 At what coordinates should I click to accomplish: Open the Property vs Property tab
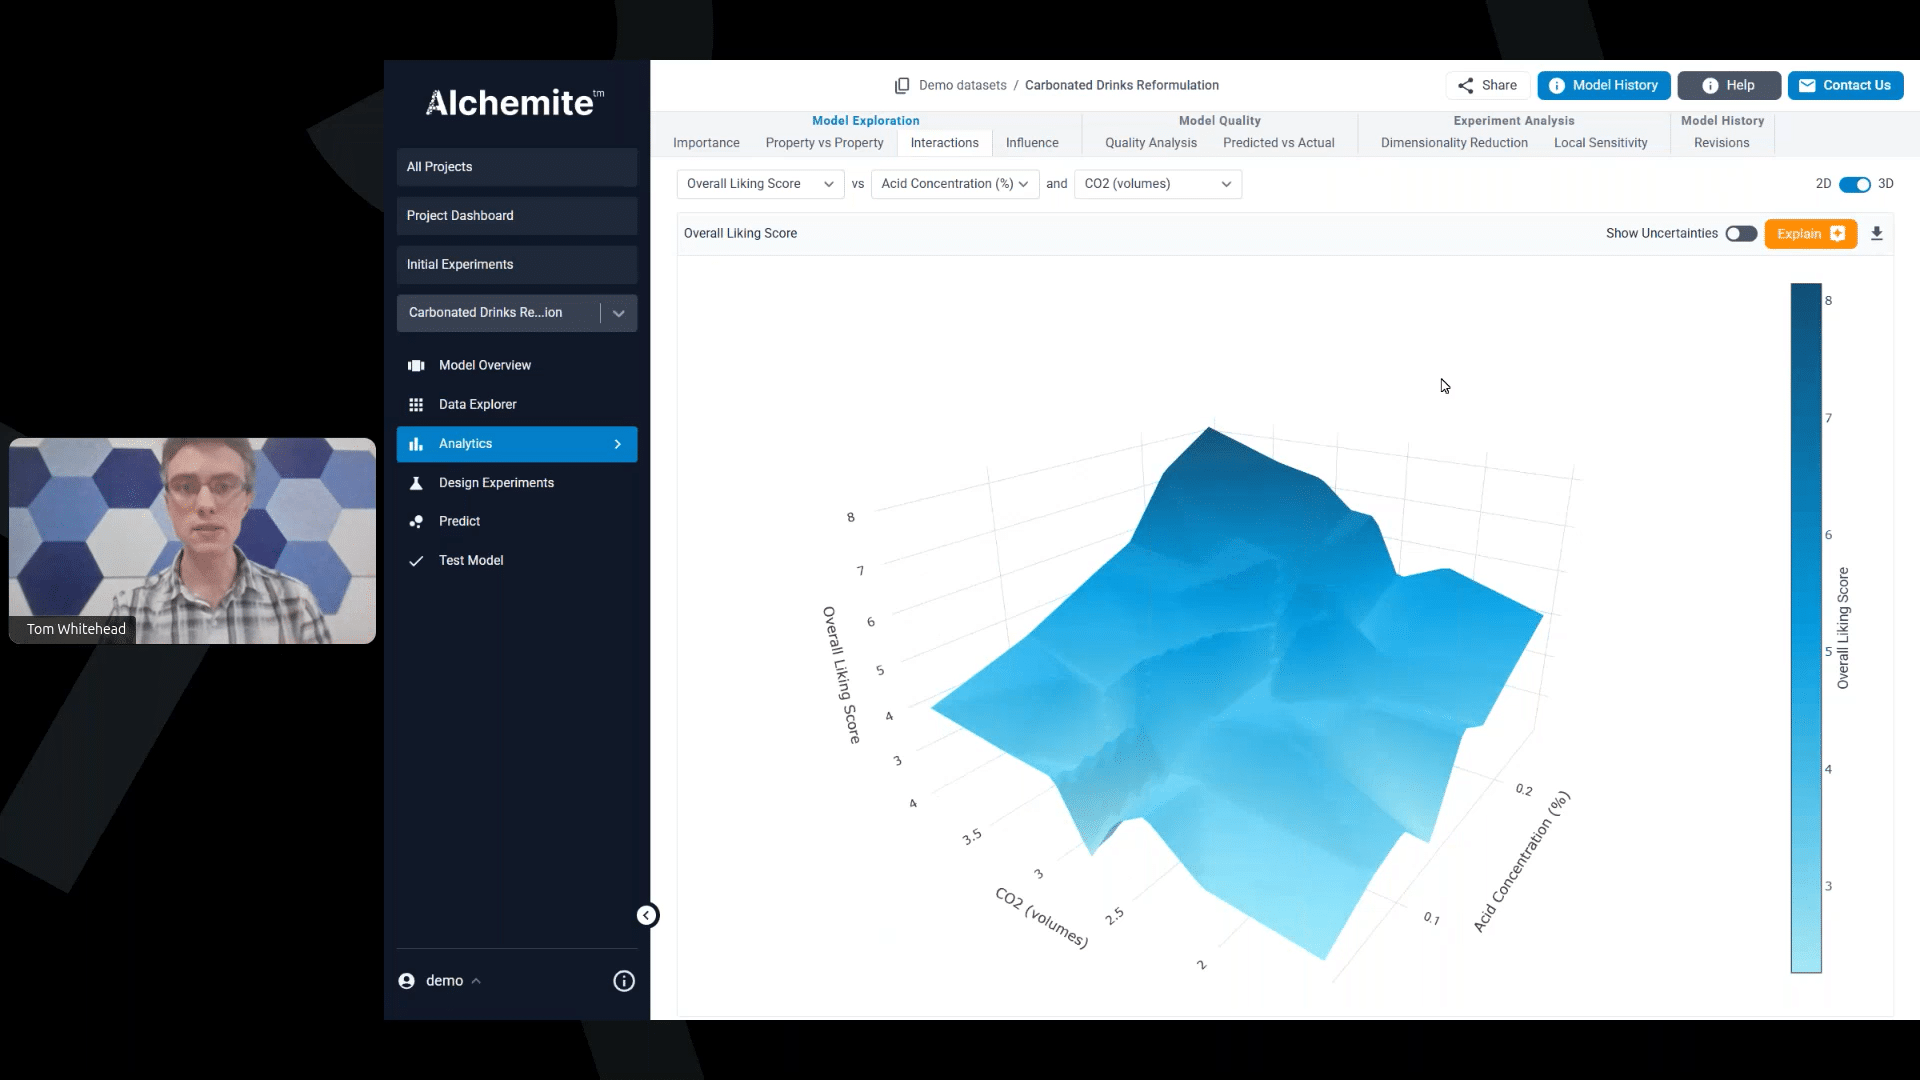pos(824,143)
